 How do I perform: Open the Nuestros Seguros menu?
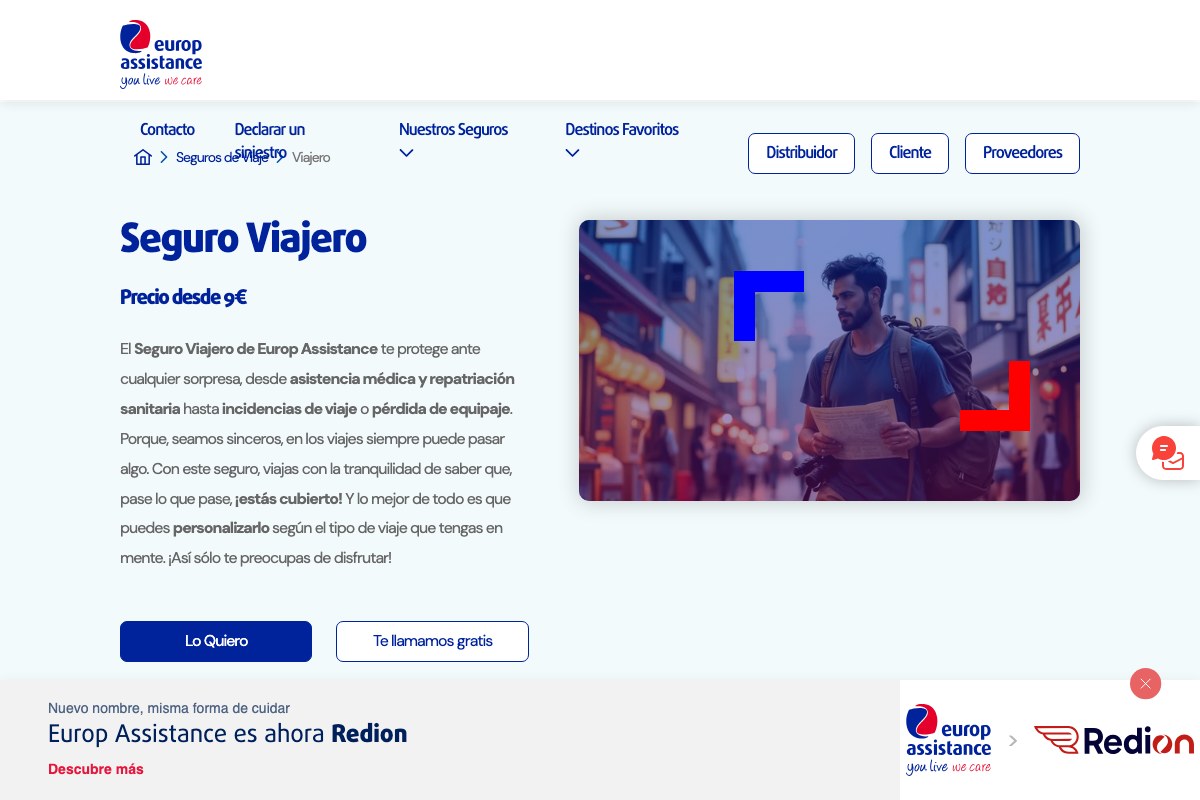click(453, 129)
